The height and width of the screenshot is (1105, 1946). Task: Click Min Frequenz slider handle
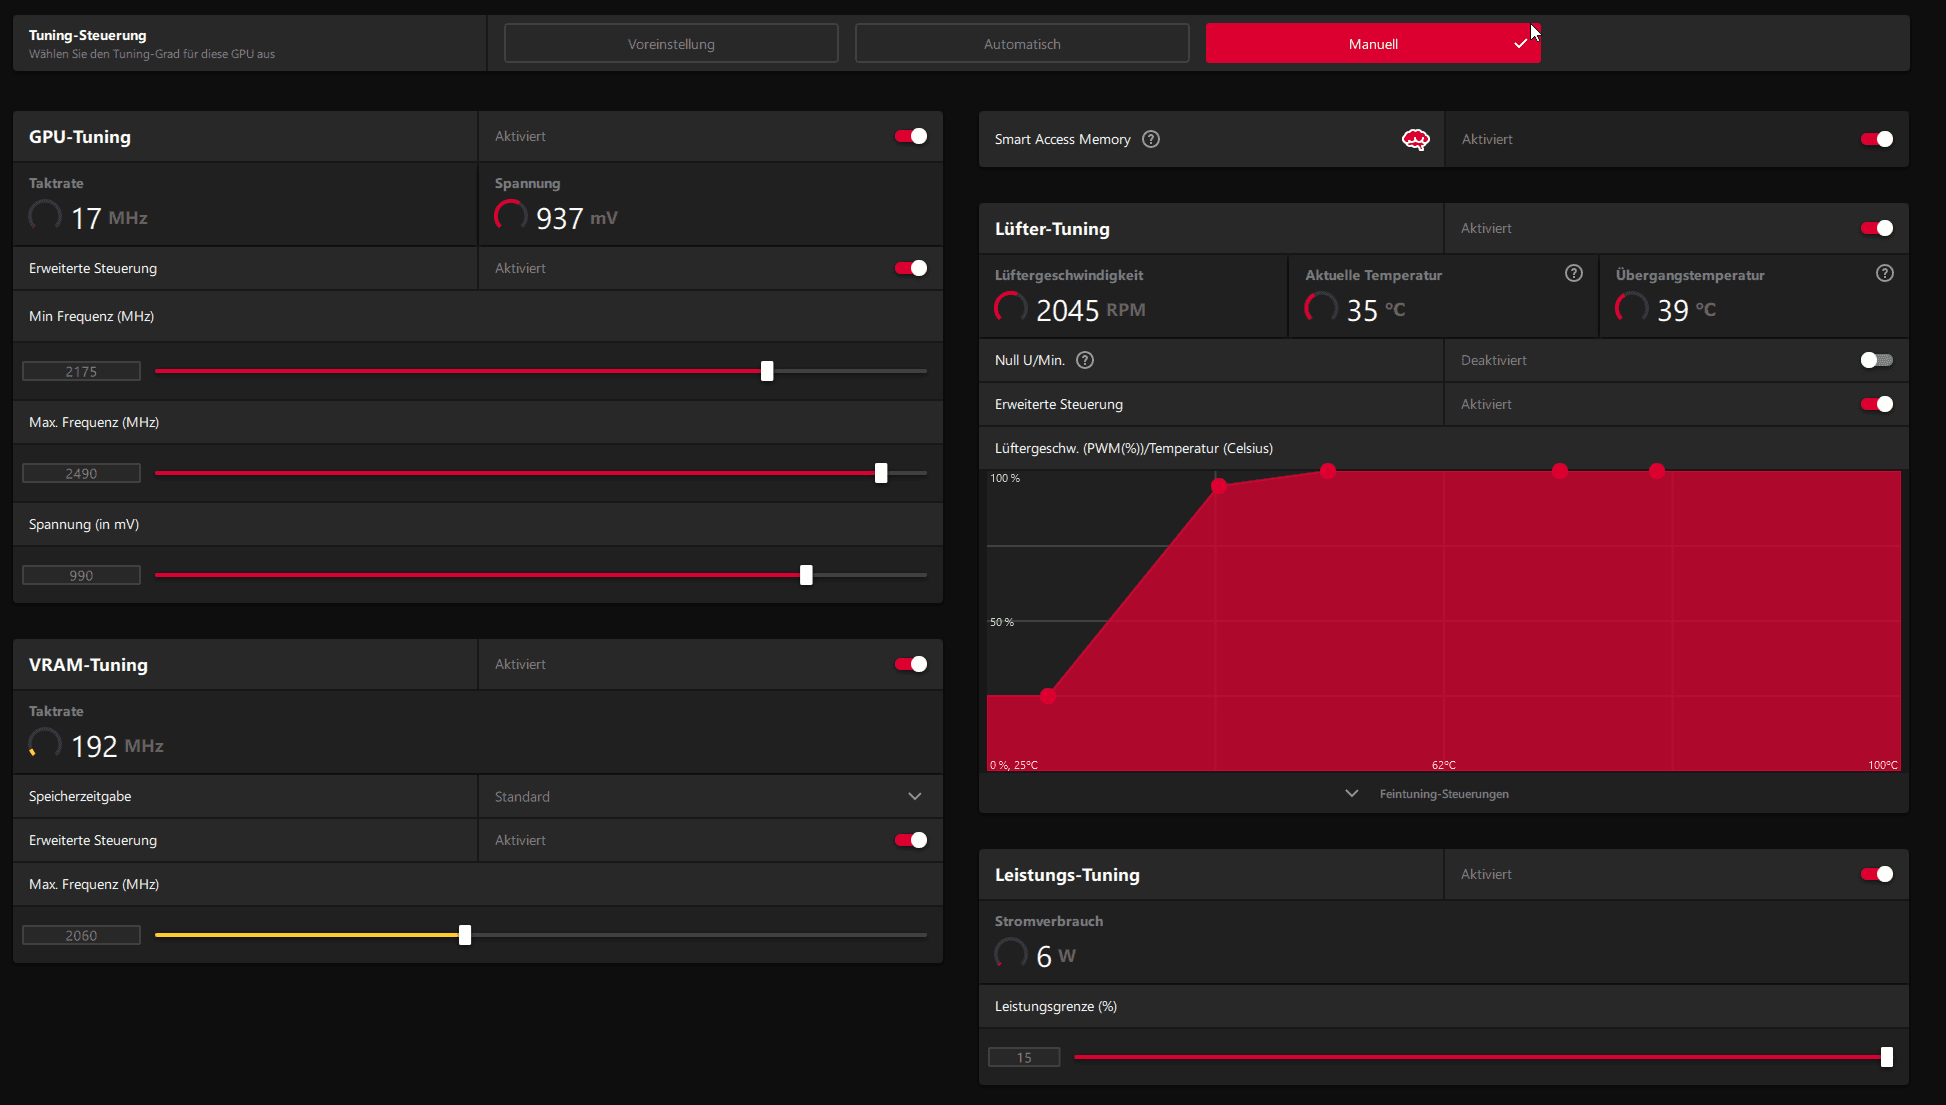767,371
